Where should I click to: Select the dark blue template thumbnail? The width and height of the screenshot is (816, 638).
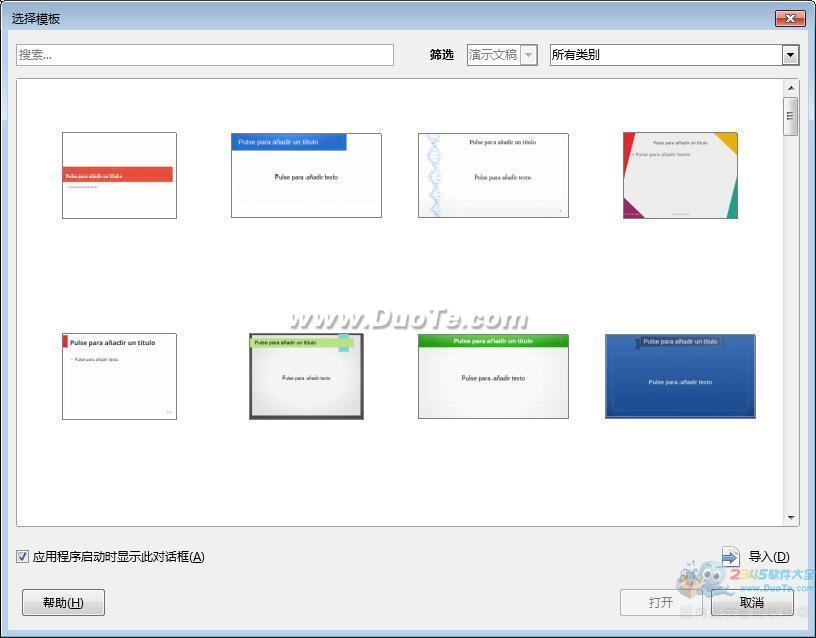coord(680,376)
